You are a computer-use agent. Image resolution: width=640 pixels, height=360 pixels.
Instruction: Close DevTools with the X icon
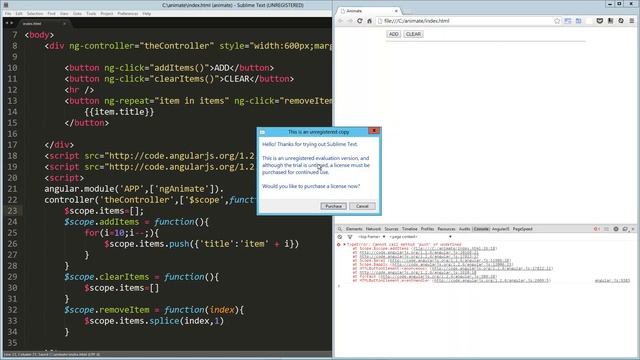pos(633,229)
